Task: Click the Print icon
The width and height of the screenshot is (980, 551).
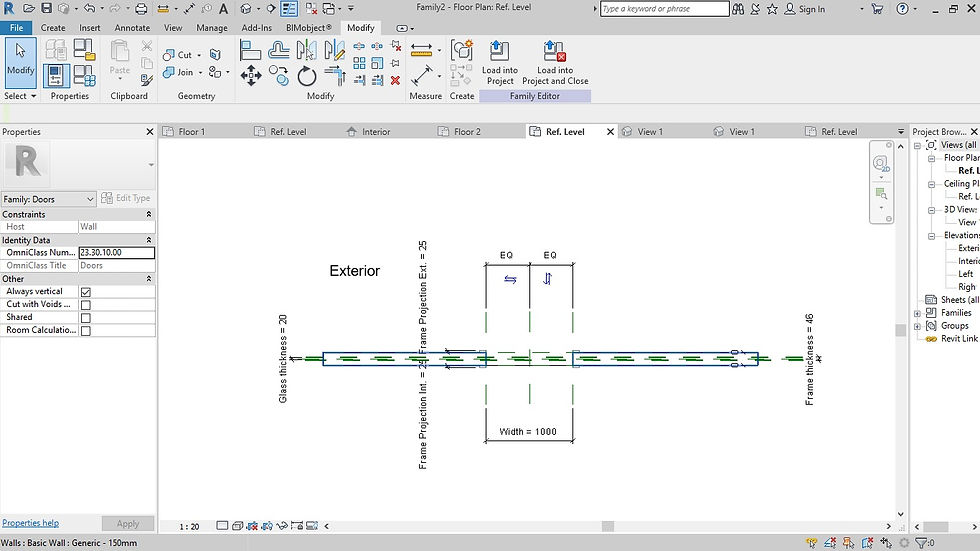Action: 141,9
